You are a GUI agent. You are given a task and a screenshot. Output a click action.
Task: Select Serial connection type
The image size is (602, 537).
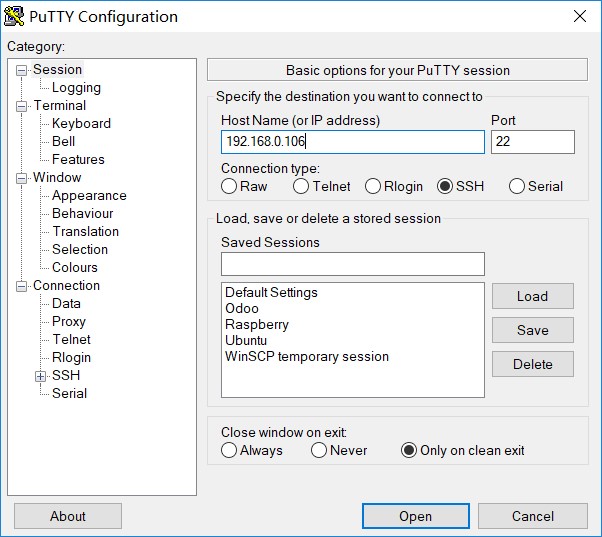click(x=517, y=186)
